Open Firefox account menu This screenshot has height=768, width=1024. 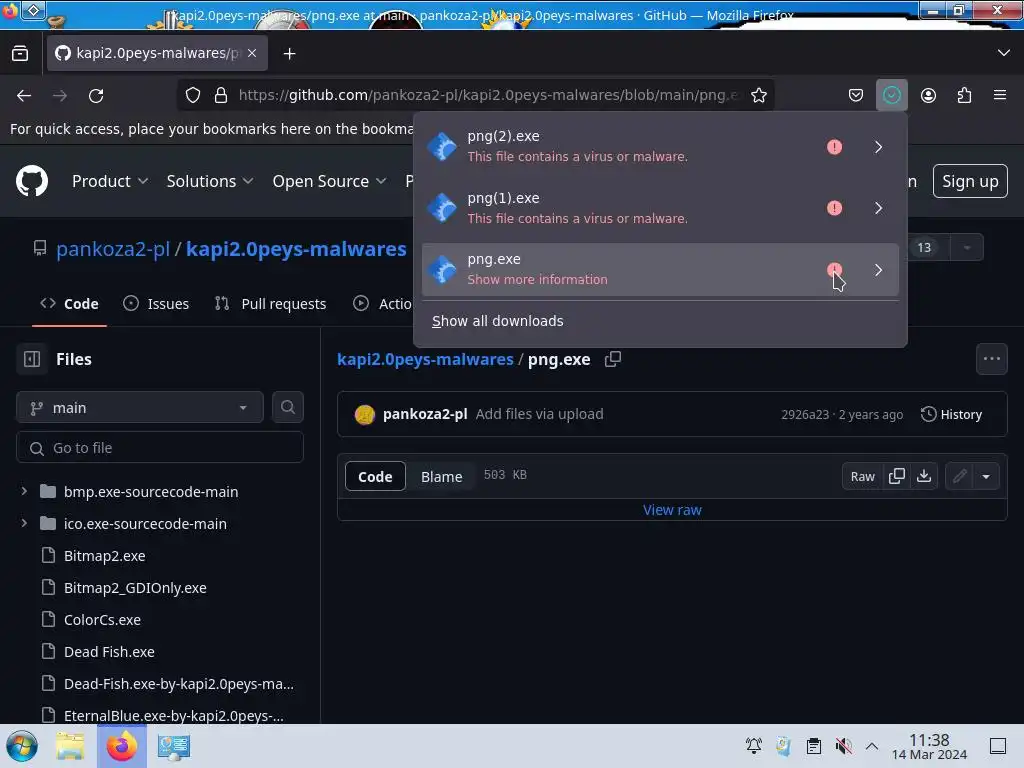coord(928,95)
